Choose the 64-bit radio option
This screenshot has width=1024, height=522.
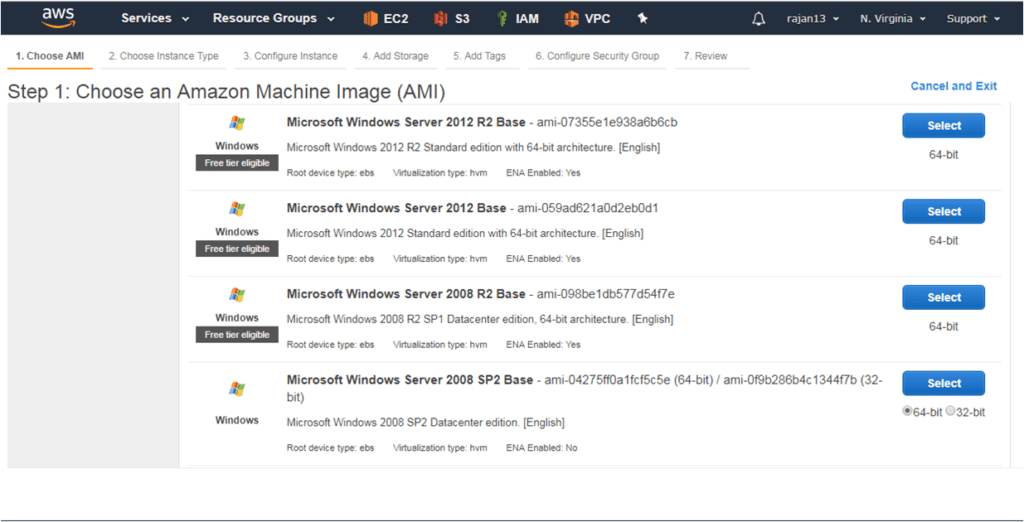click(x=907, y=412)
